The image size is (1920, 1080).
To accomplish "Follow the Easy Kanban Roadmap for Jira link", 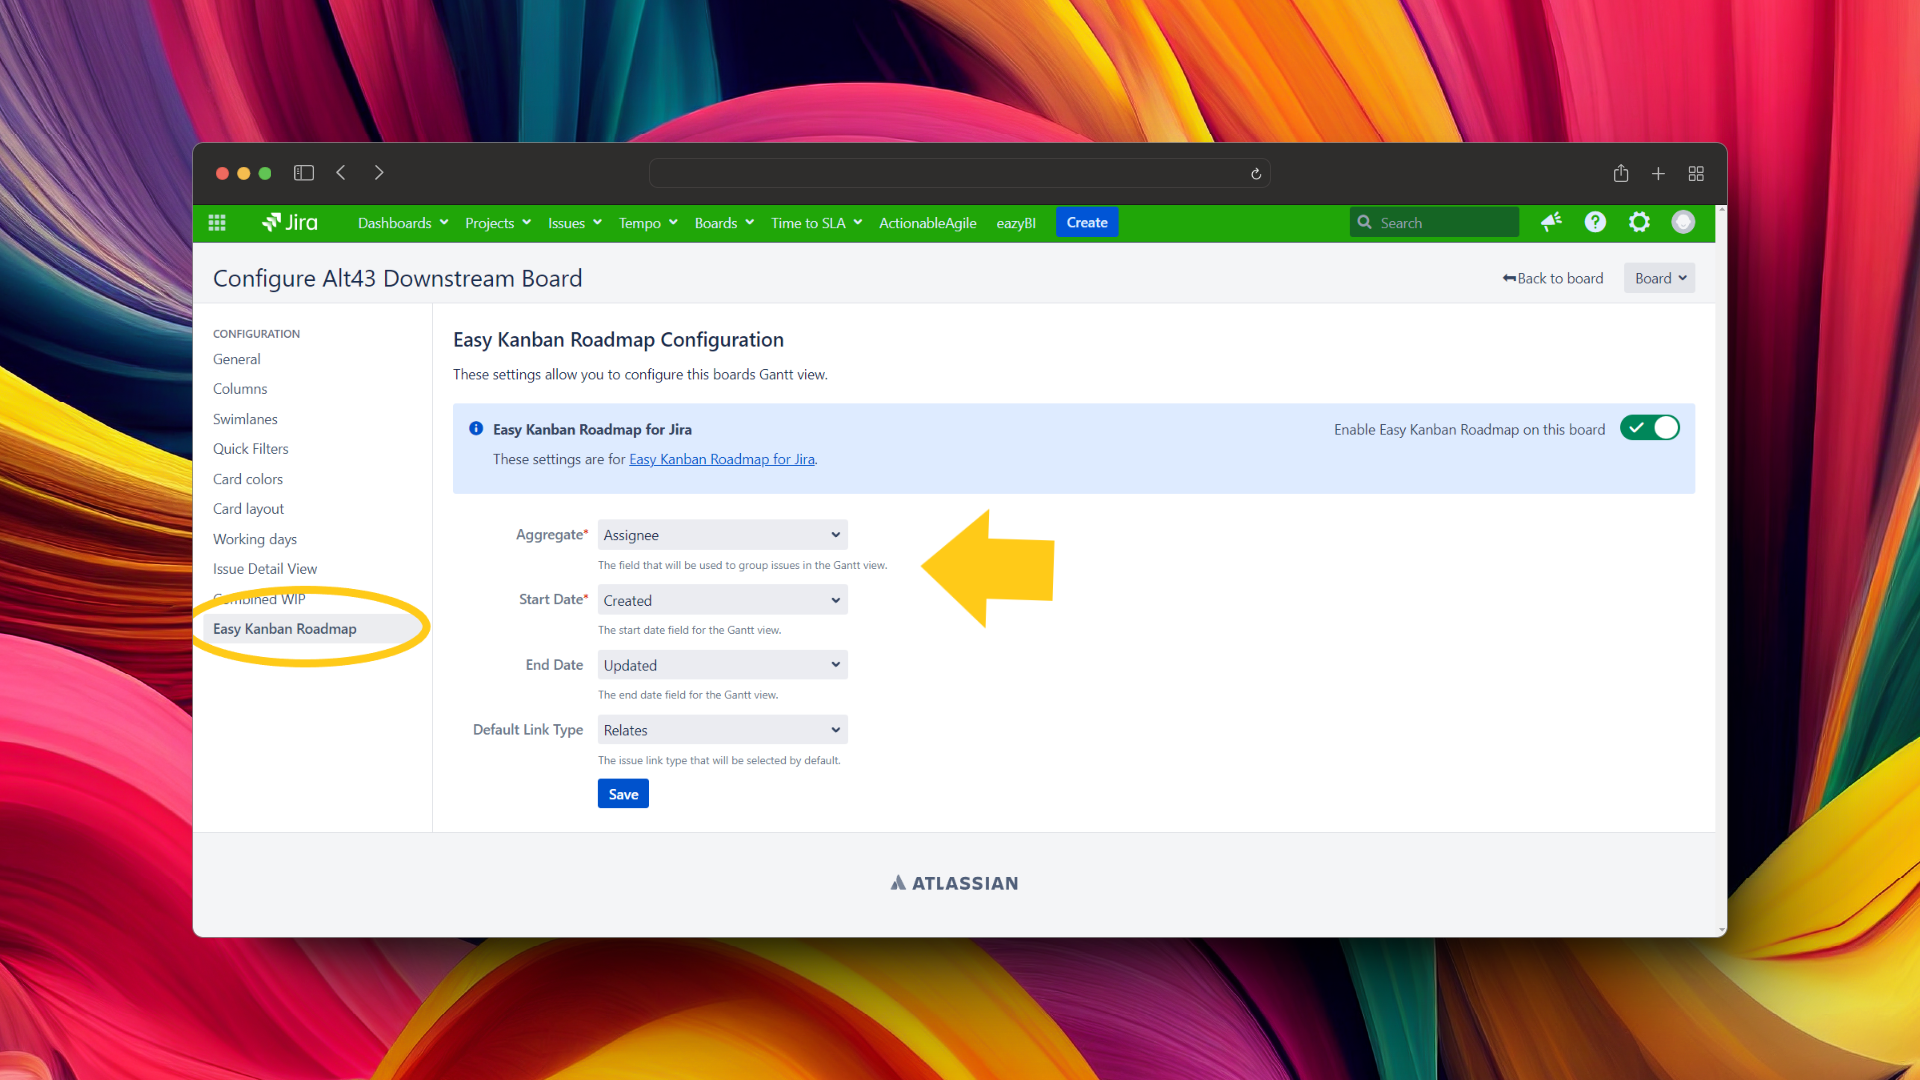I will (721, 459).
